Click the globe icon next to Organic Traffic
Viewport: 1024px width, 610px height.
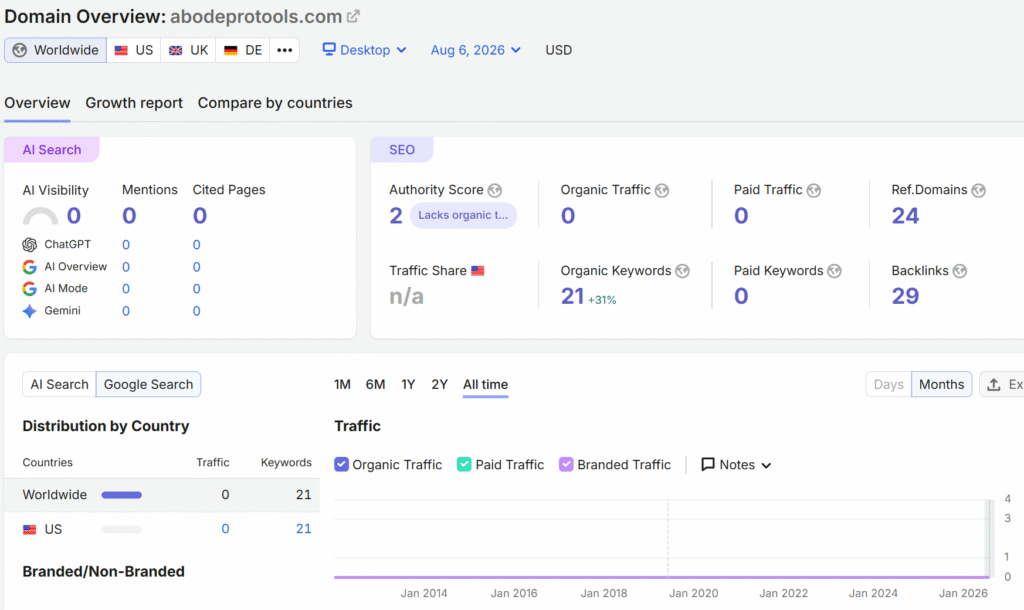(x=662, y=191)
